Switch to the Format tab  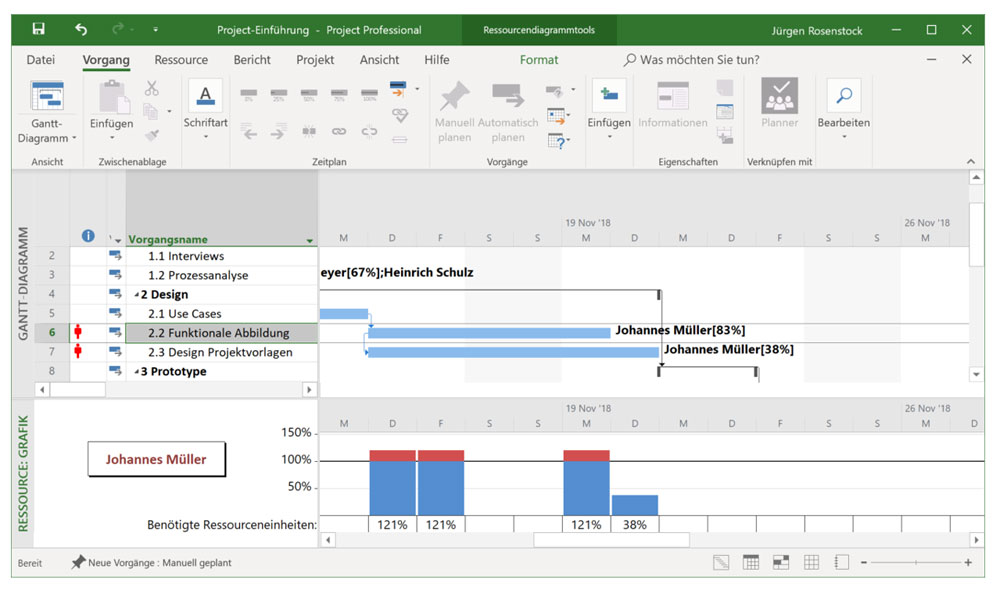[539, 59]
